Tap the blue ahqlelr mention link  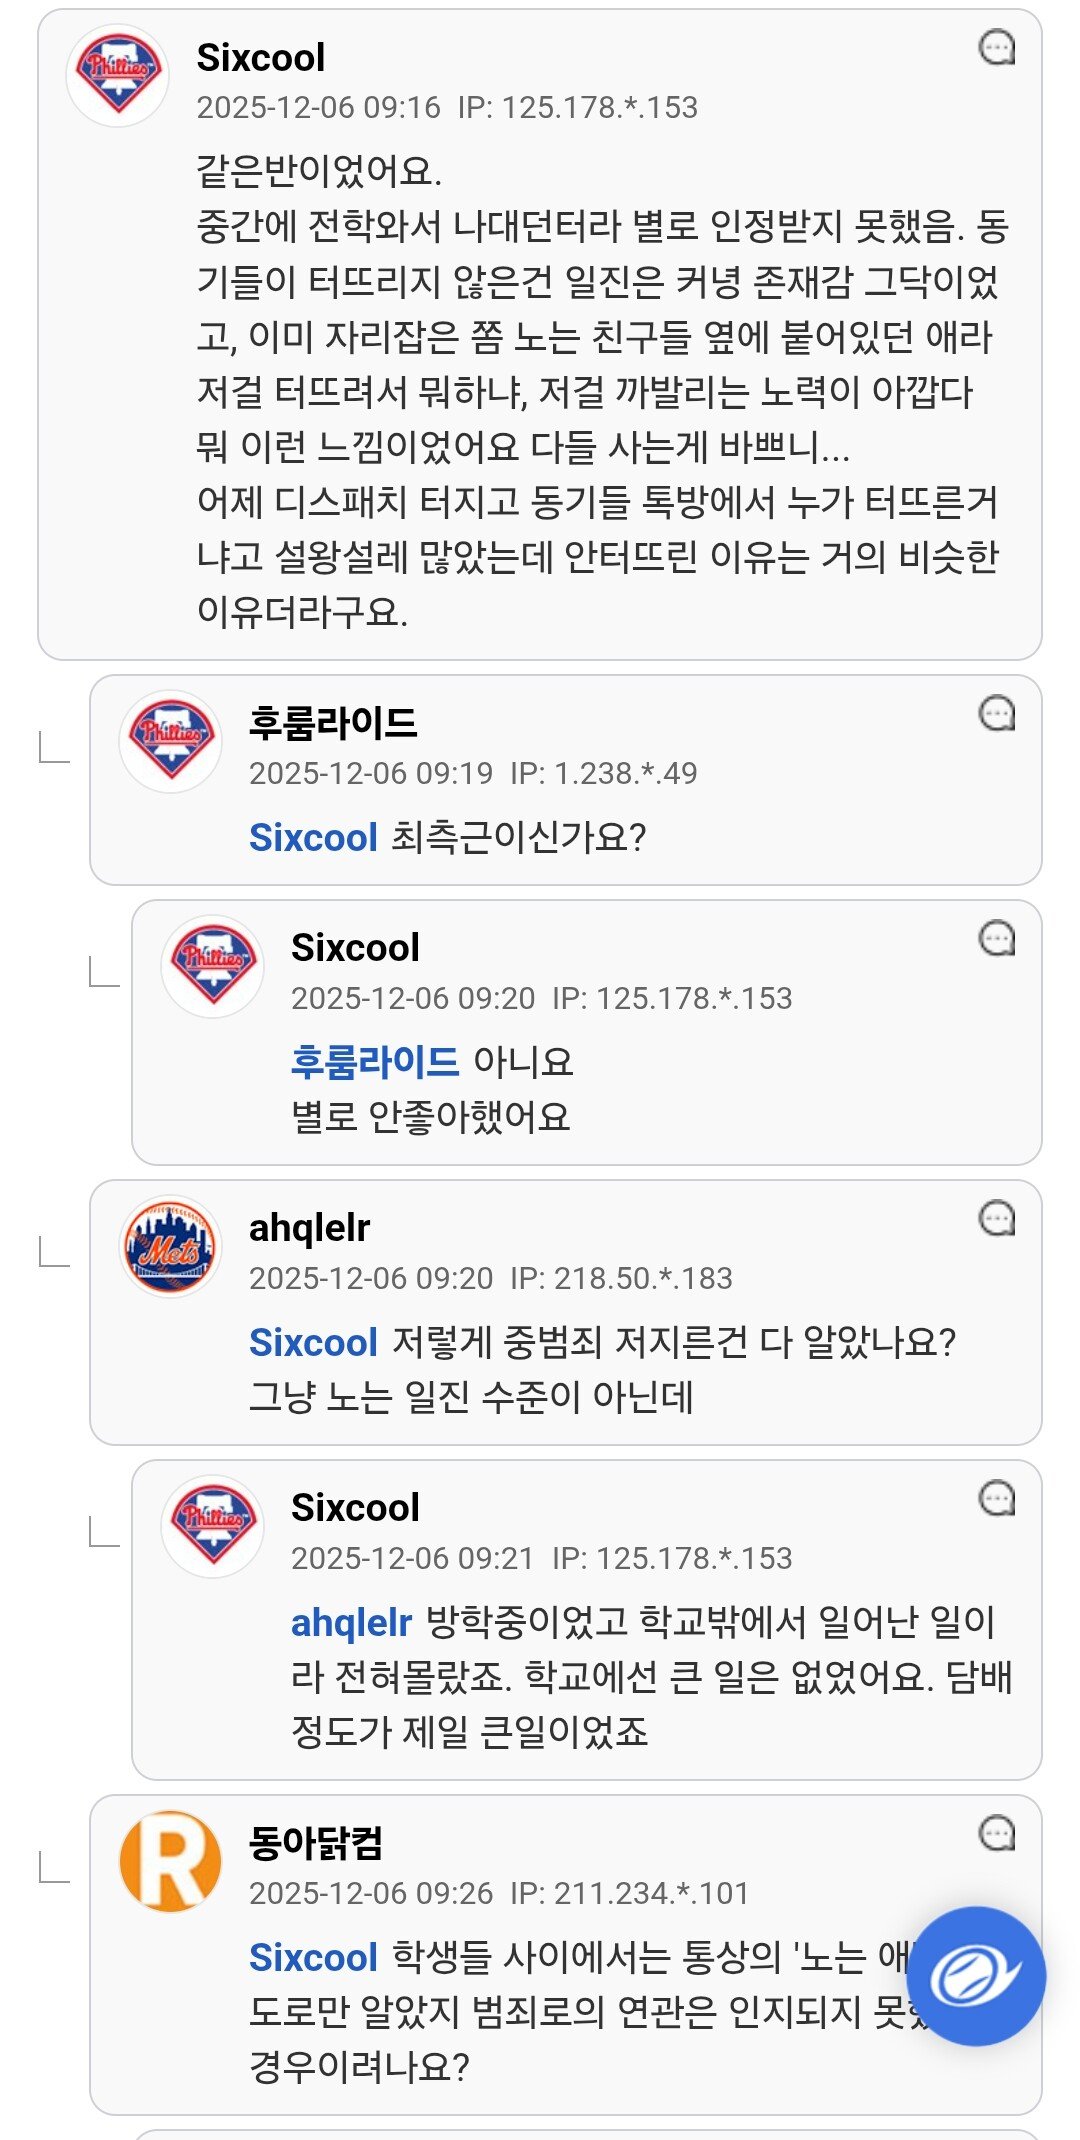point(351,1622)
